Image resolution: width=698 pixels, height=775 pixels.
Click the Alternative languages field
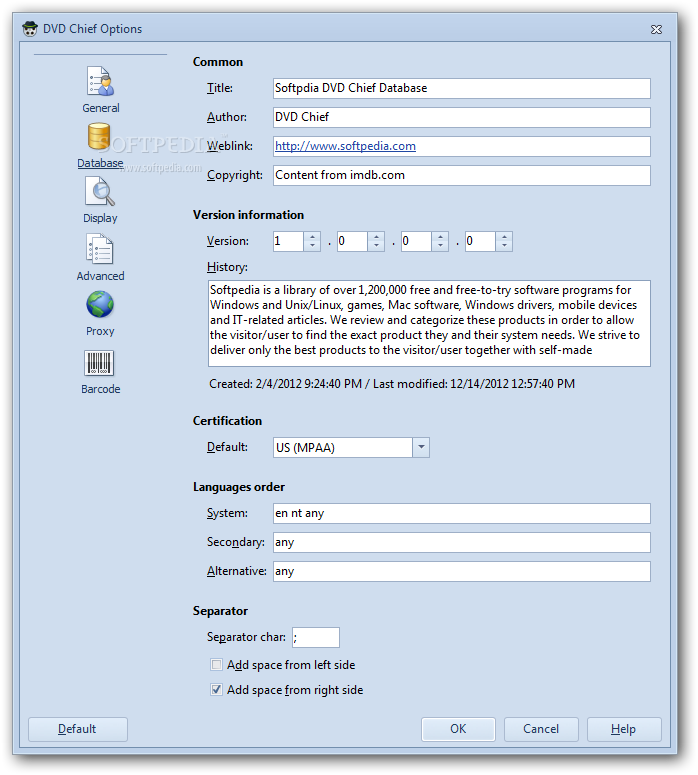pos(462,571)
